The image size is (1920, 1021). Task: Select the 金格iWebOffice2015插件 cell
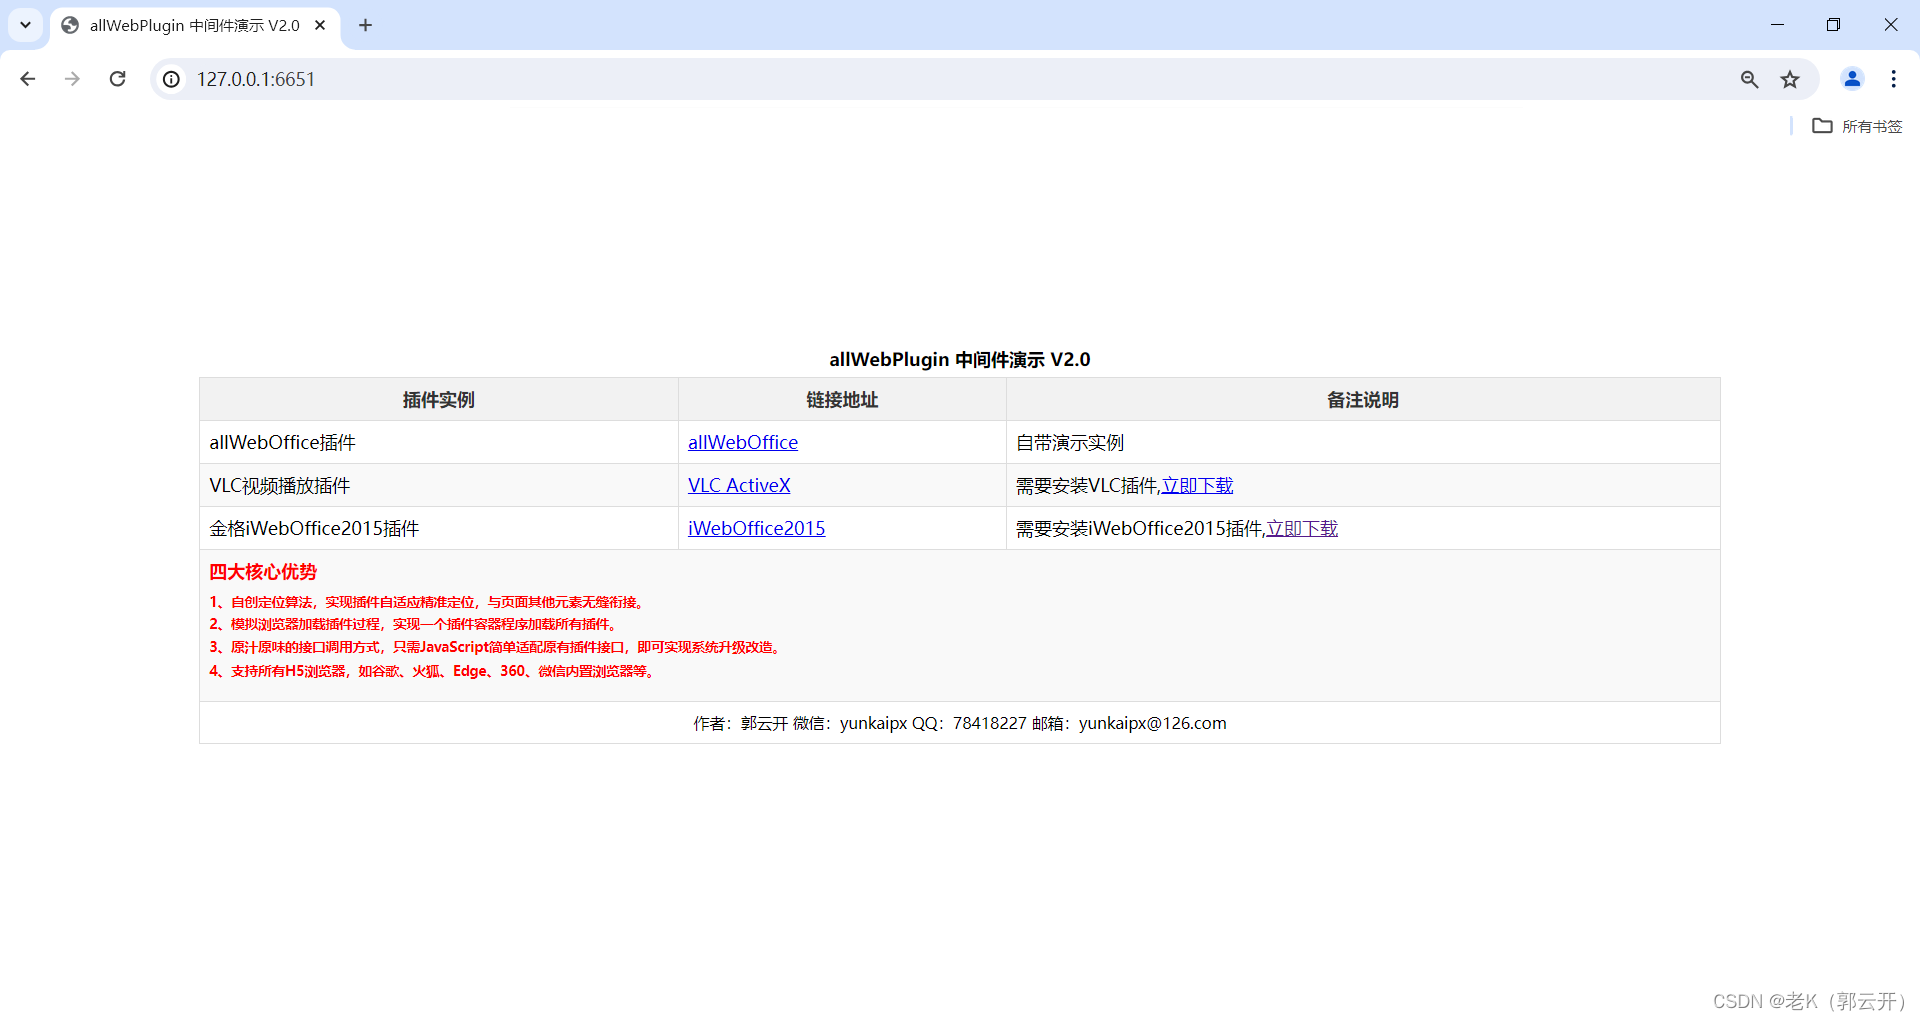click(x=439, y=528)
